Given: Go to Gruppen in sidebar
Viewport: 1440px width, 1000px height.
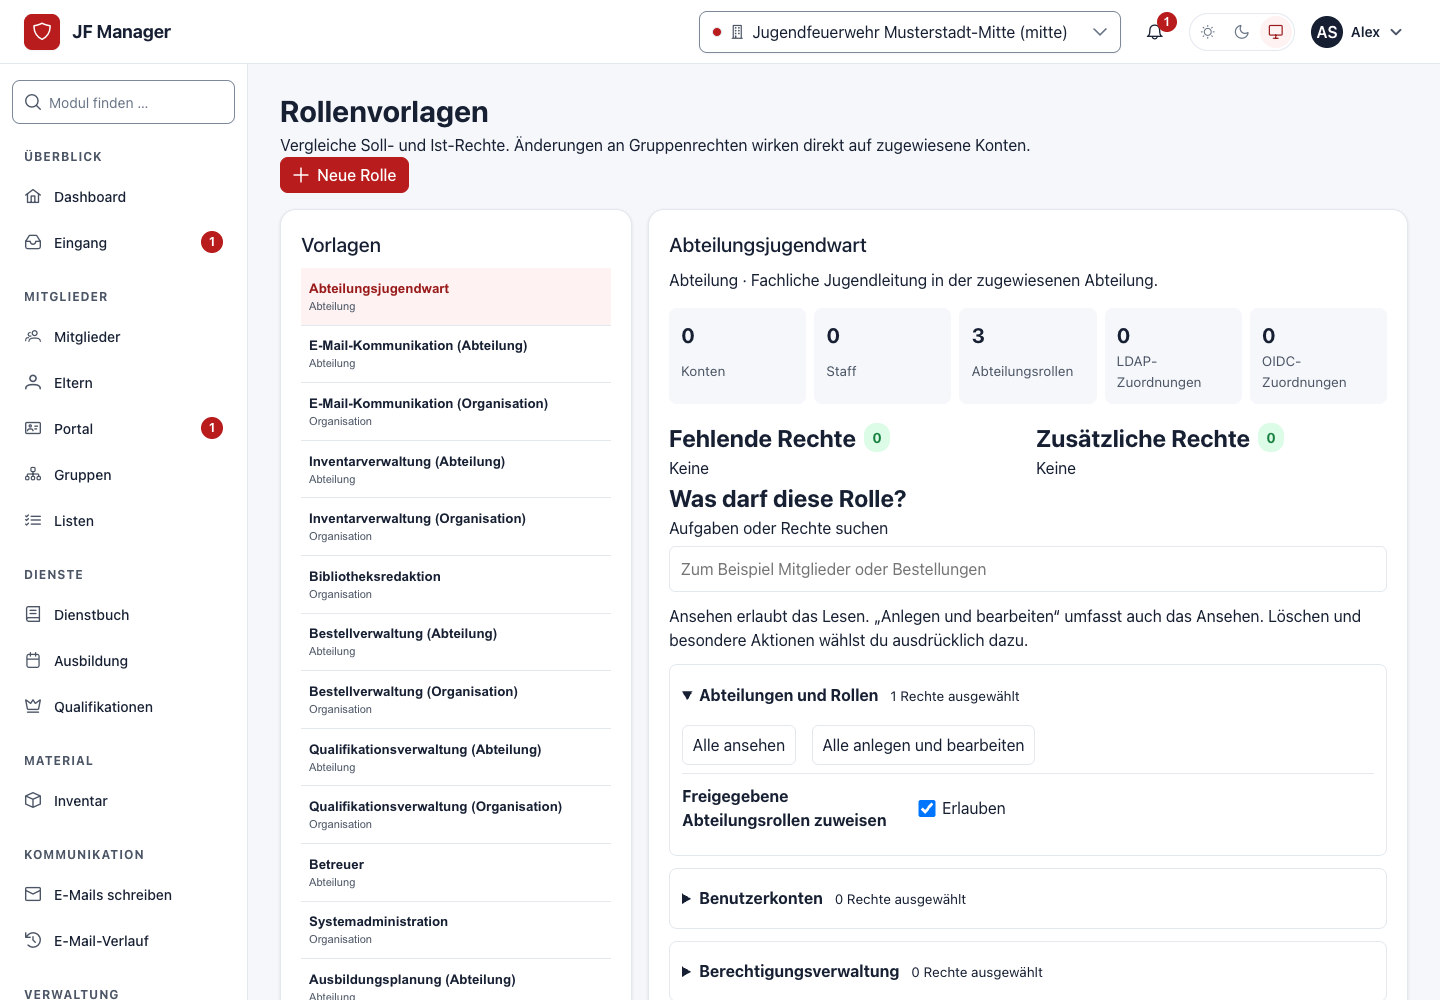Looking at the screenshot, I should [124, 475].
